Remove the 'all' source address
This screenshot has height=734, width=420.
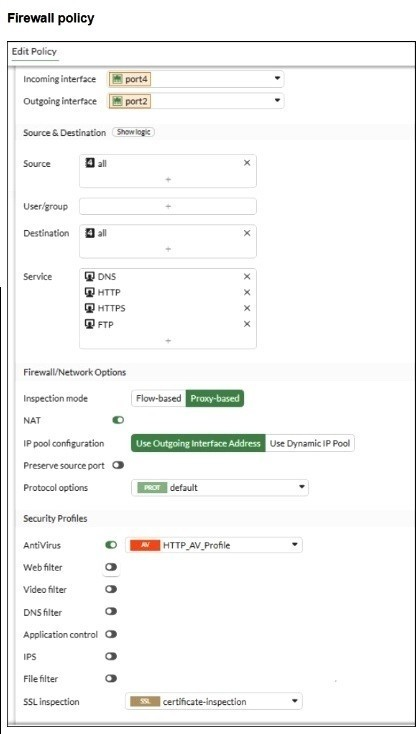pyautogui.click(x=247, y=163)
